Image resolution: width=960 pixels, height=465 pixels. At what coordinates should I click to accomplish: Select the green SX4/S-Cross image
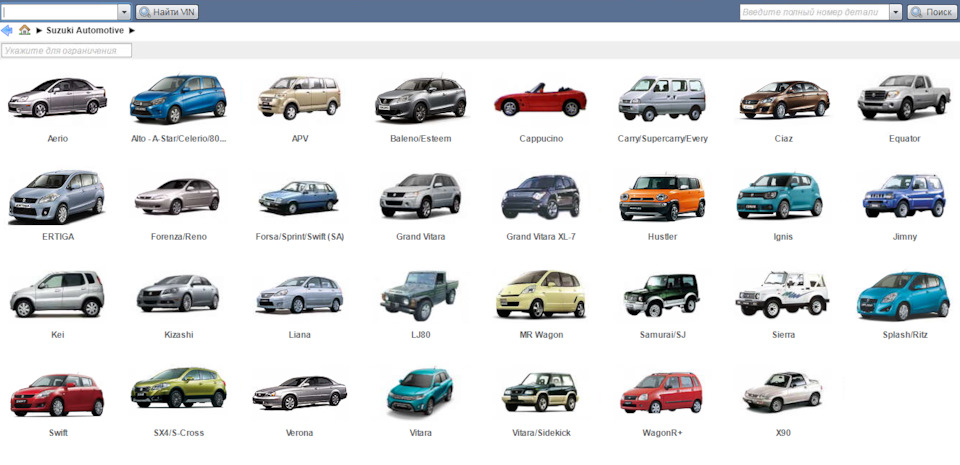point(178,388)
